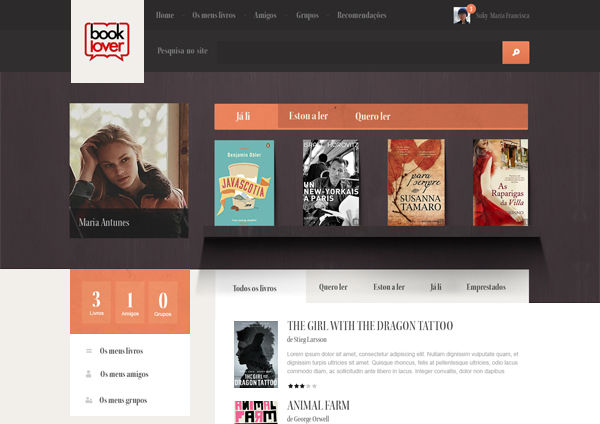Click the Book Lover logo
The width and height of the screenshot is (600, 424).
point(107,41)
